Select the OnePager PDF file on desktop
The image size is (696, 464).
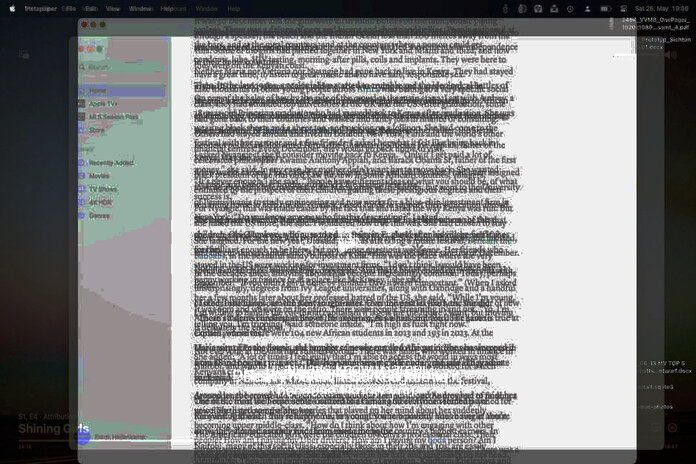pos(656,24)
